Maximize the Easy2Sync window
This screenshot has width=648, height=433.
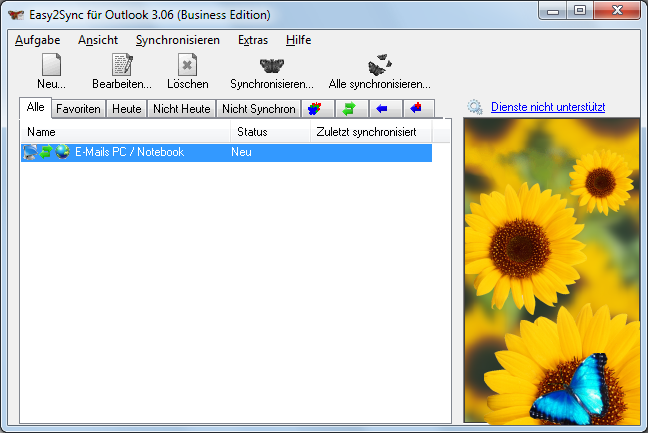click(580, 11)
